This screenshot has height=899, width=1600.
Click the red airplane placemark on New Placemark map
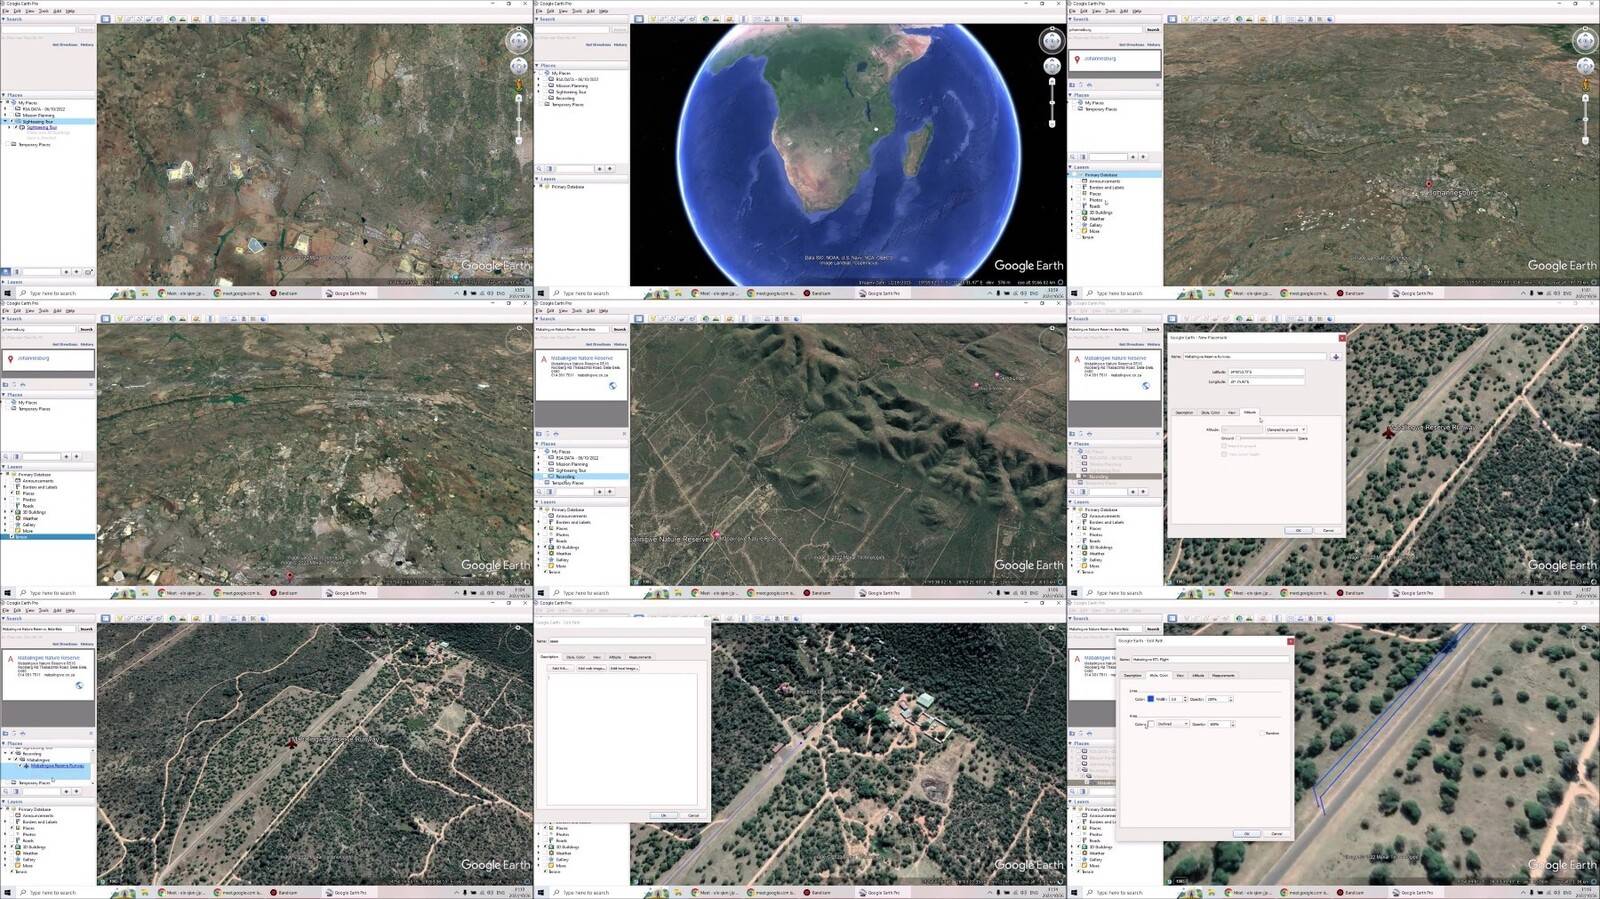[1388, 432]
